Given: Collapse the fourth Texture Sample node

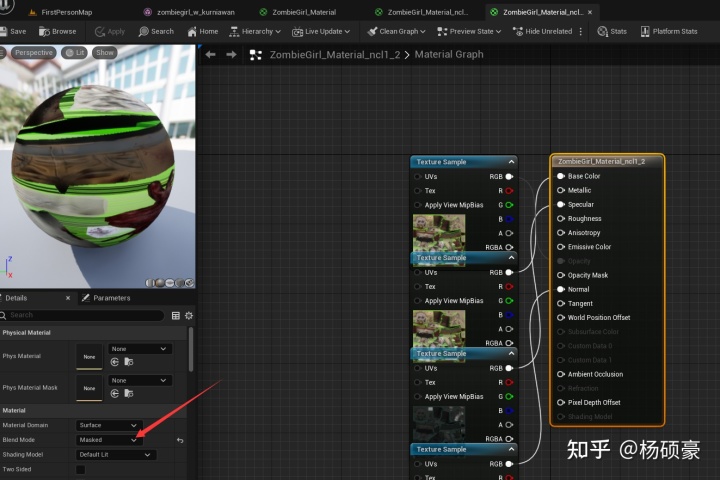Looking at the screenshot, I should pos(511,450).
